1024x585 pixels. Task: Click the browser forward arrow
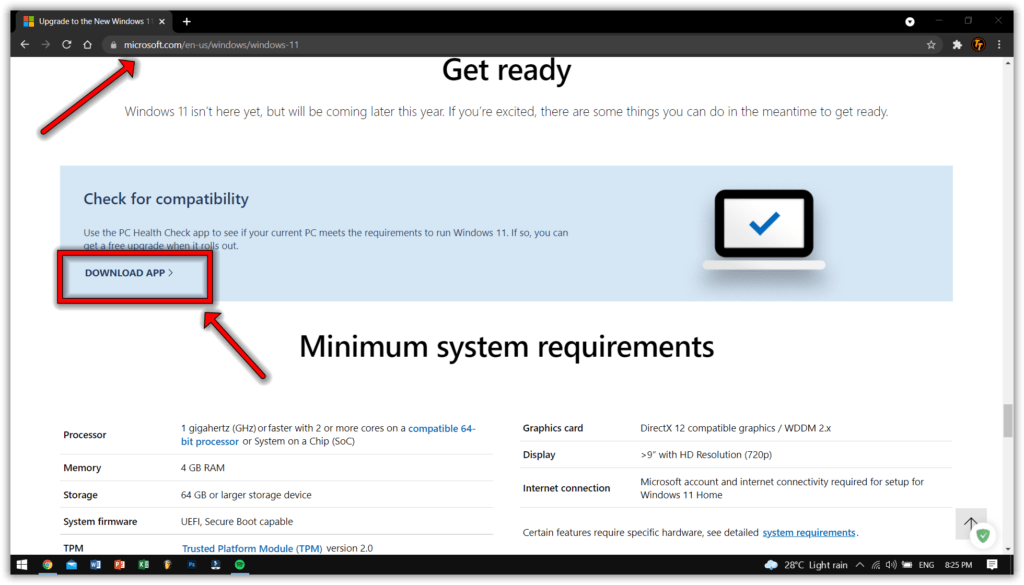46,44
